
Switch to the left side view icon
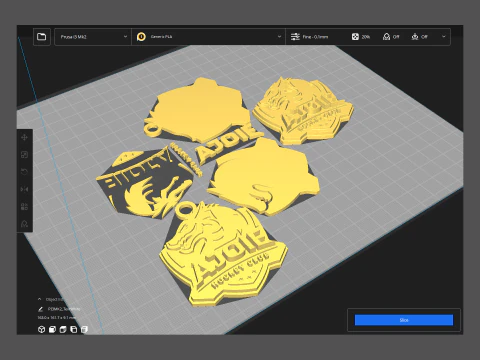click(x=74, y=330)
